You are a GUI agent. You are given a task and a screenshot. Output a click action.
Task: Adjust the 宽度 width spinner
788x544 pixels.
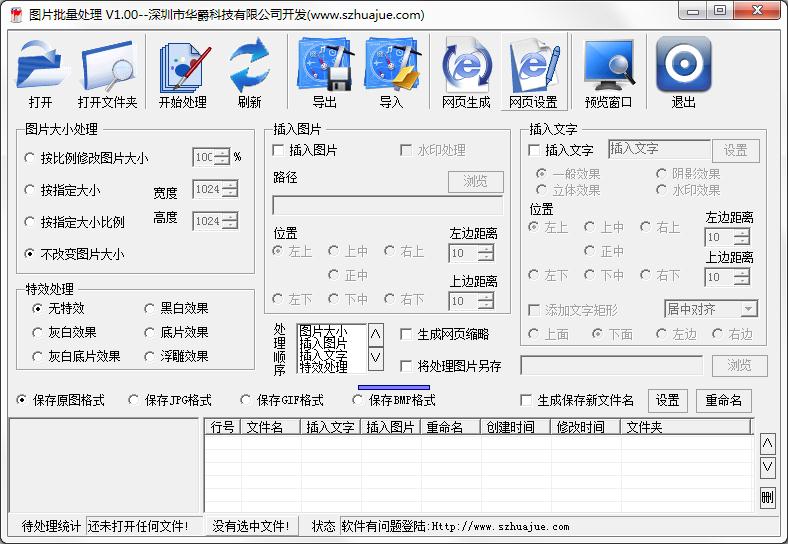point(230,190)
